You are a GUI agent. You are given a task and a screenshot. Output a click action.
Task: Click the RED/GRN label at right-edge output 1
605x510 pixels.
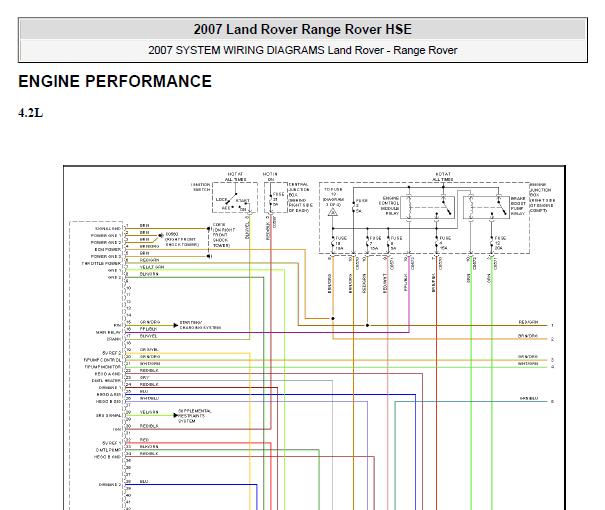tap(528, 322)
